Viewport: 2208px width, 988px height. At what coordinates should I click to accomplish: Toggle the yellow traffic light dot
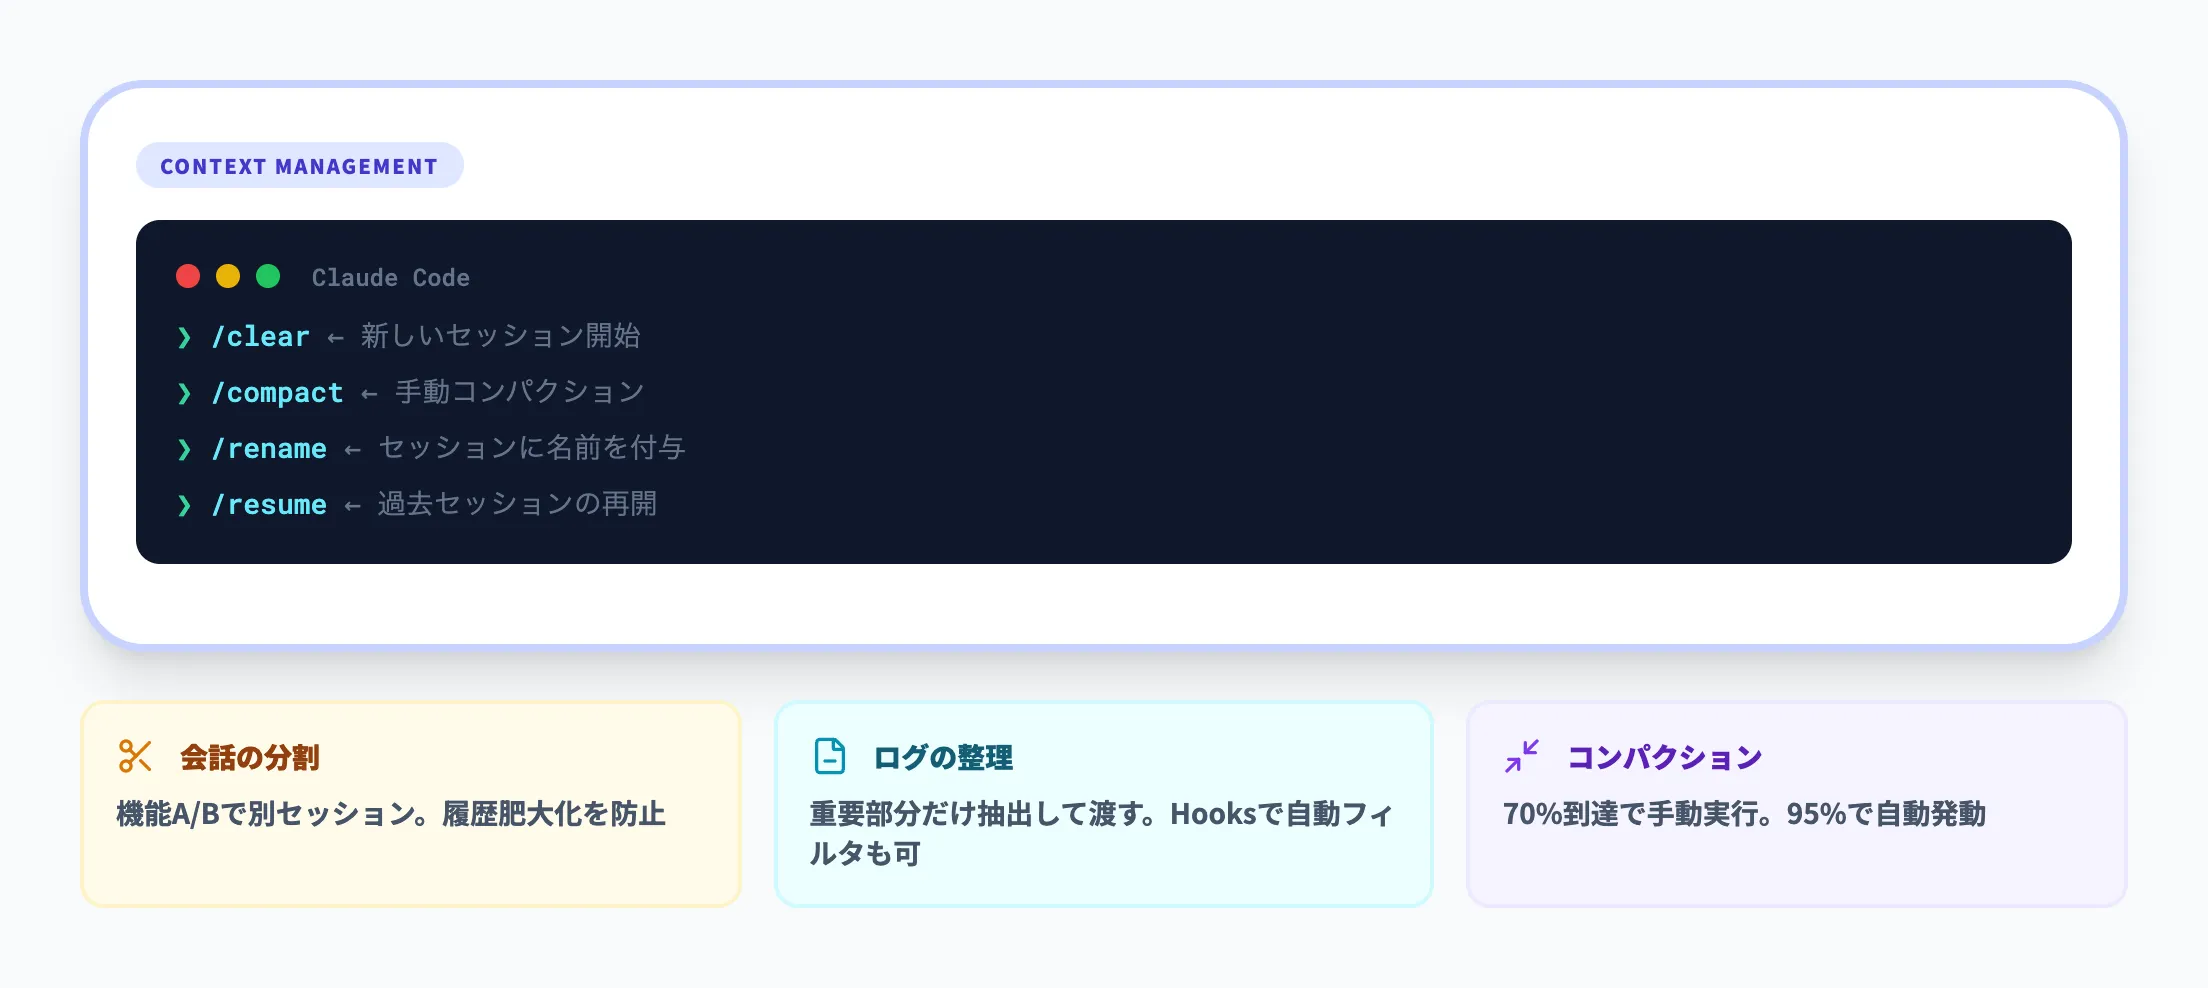[x=227, y=276]
